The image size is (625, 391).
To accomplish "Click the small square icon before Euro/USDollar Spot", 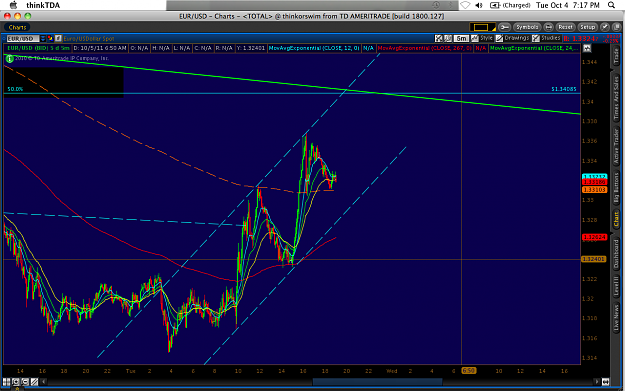I will (x=58, y=39).
